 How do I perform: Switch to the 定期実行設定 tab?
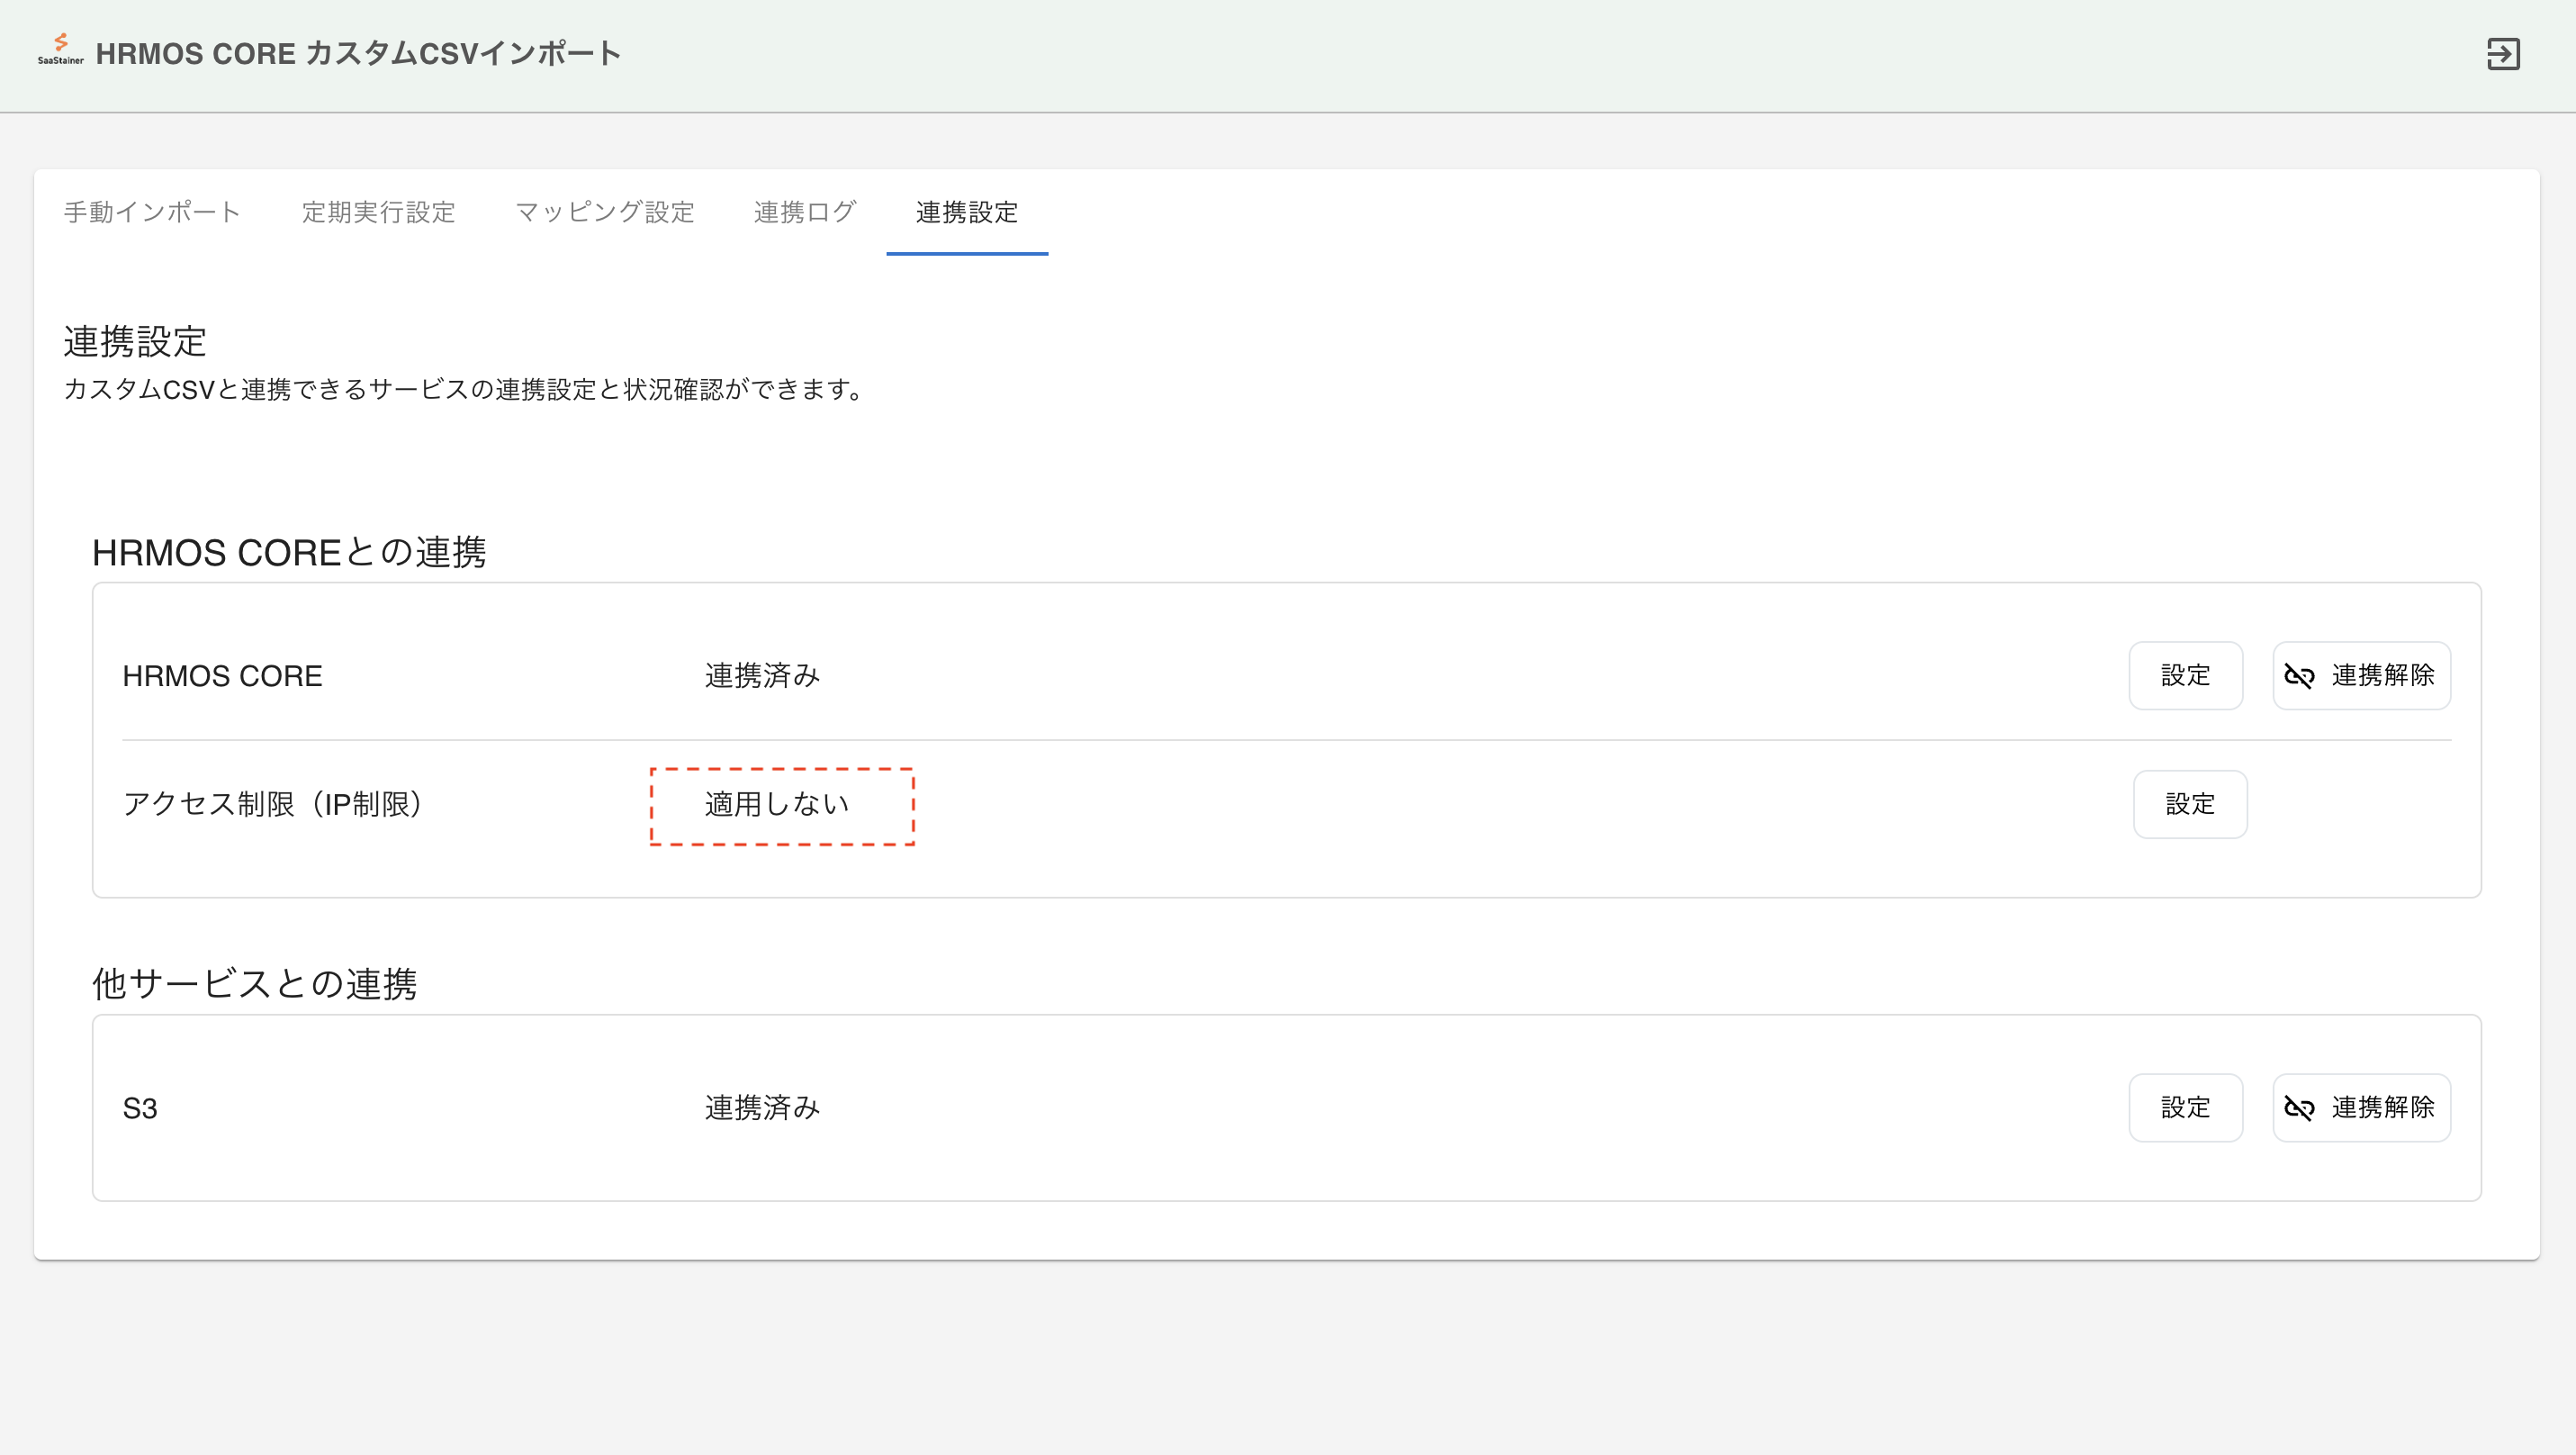coord(378,212)
